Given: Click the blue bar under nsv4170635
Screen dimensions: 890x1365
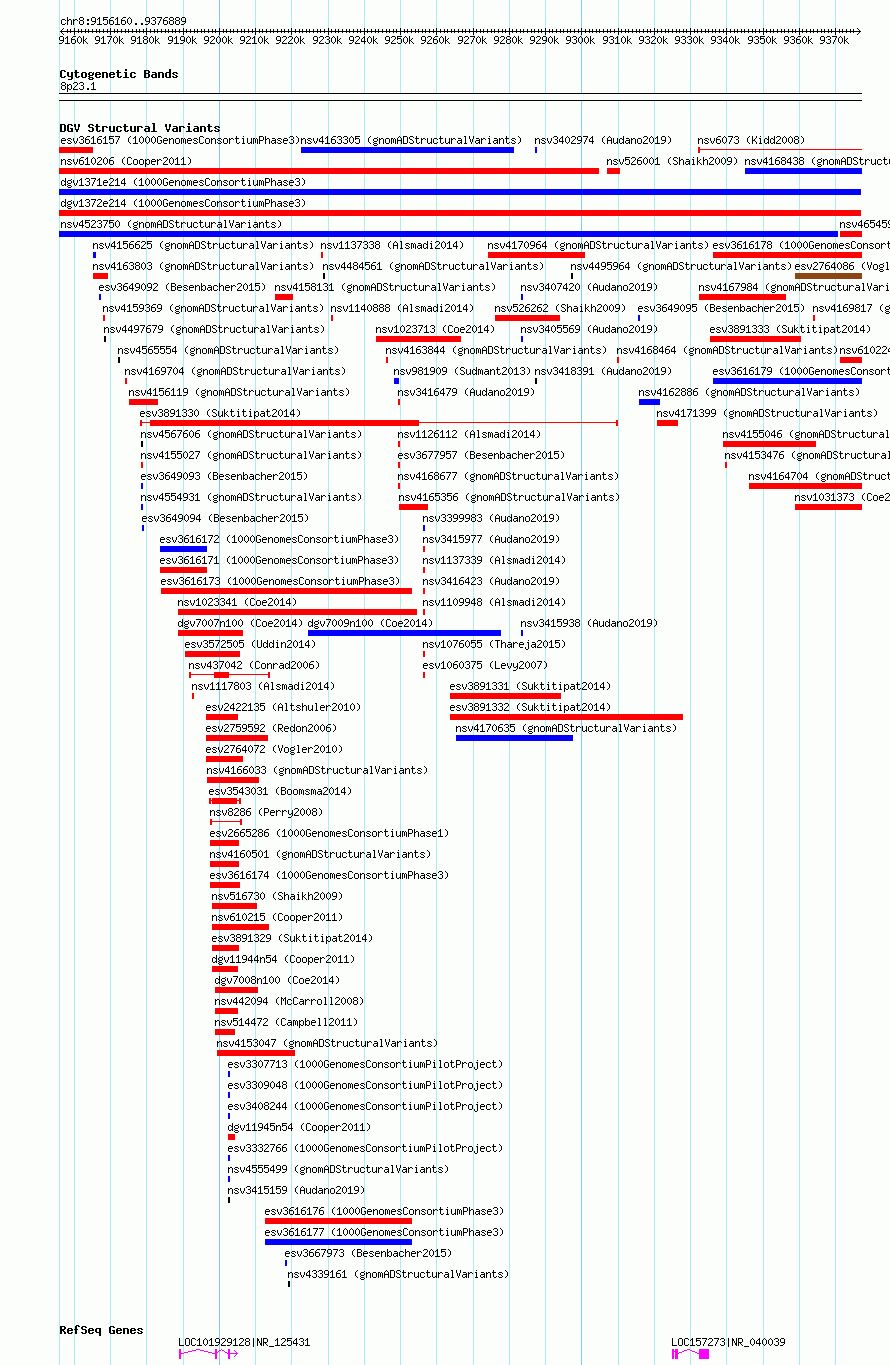Looking at the screenshot, I should coord(514,738).
